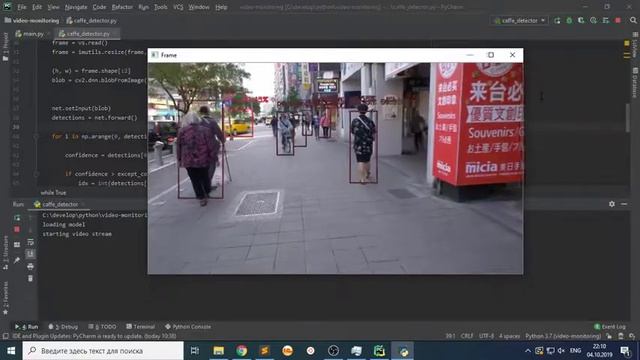This screenshot has width=640, height=360.
Task: Select the caffe_detector.py editor tab
Action: coord(87,34)
